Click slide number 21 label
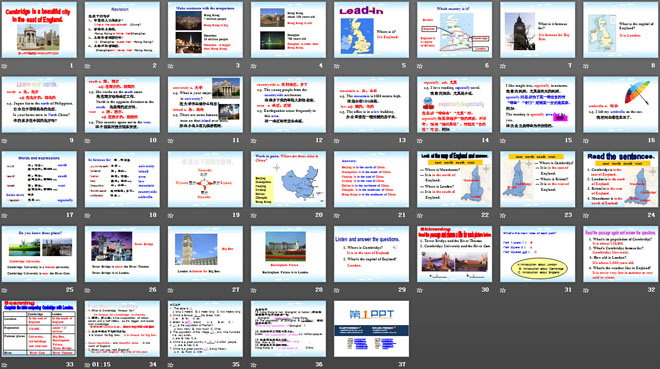The height and width of the screenshot is (369, 660). click(402, 215)
